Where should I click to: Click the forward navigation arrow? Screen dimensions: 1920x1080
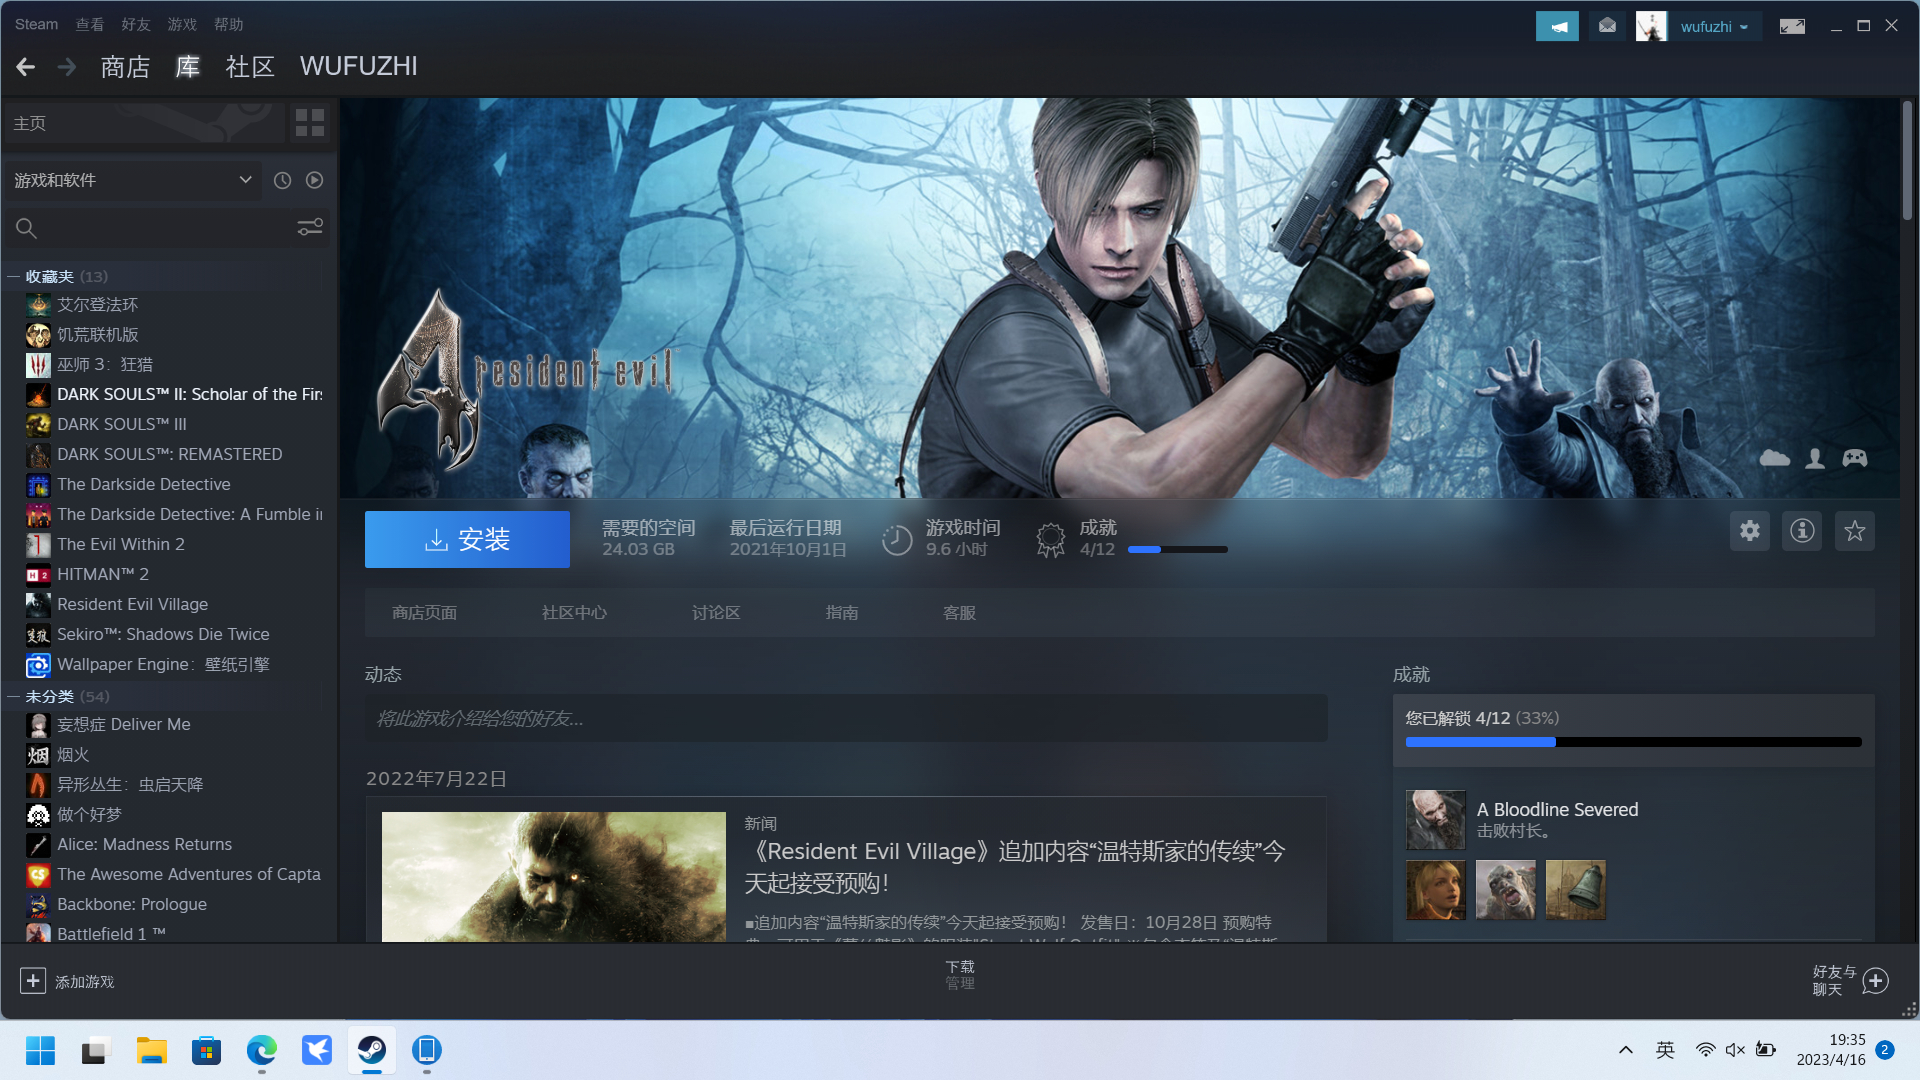point(67,66)
